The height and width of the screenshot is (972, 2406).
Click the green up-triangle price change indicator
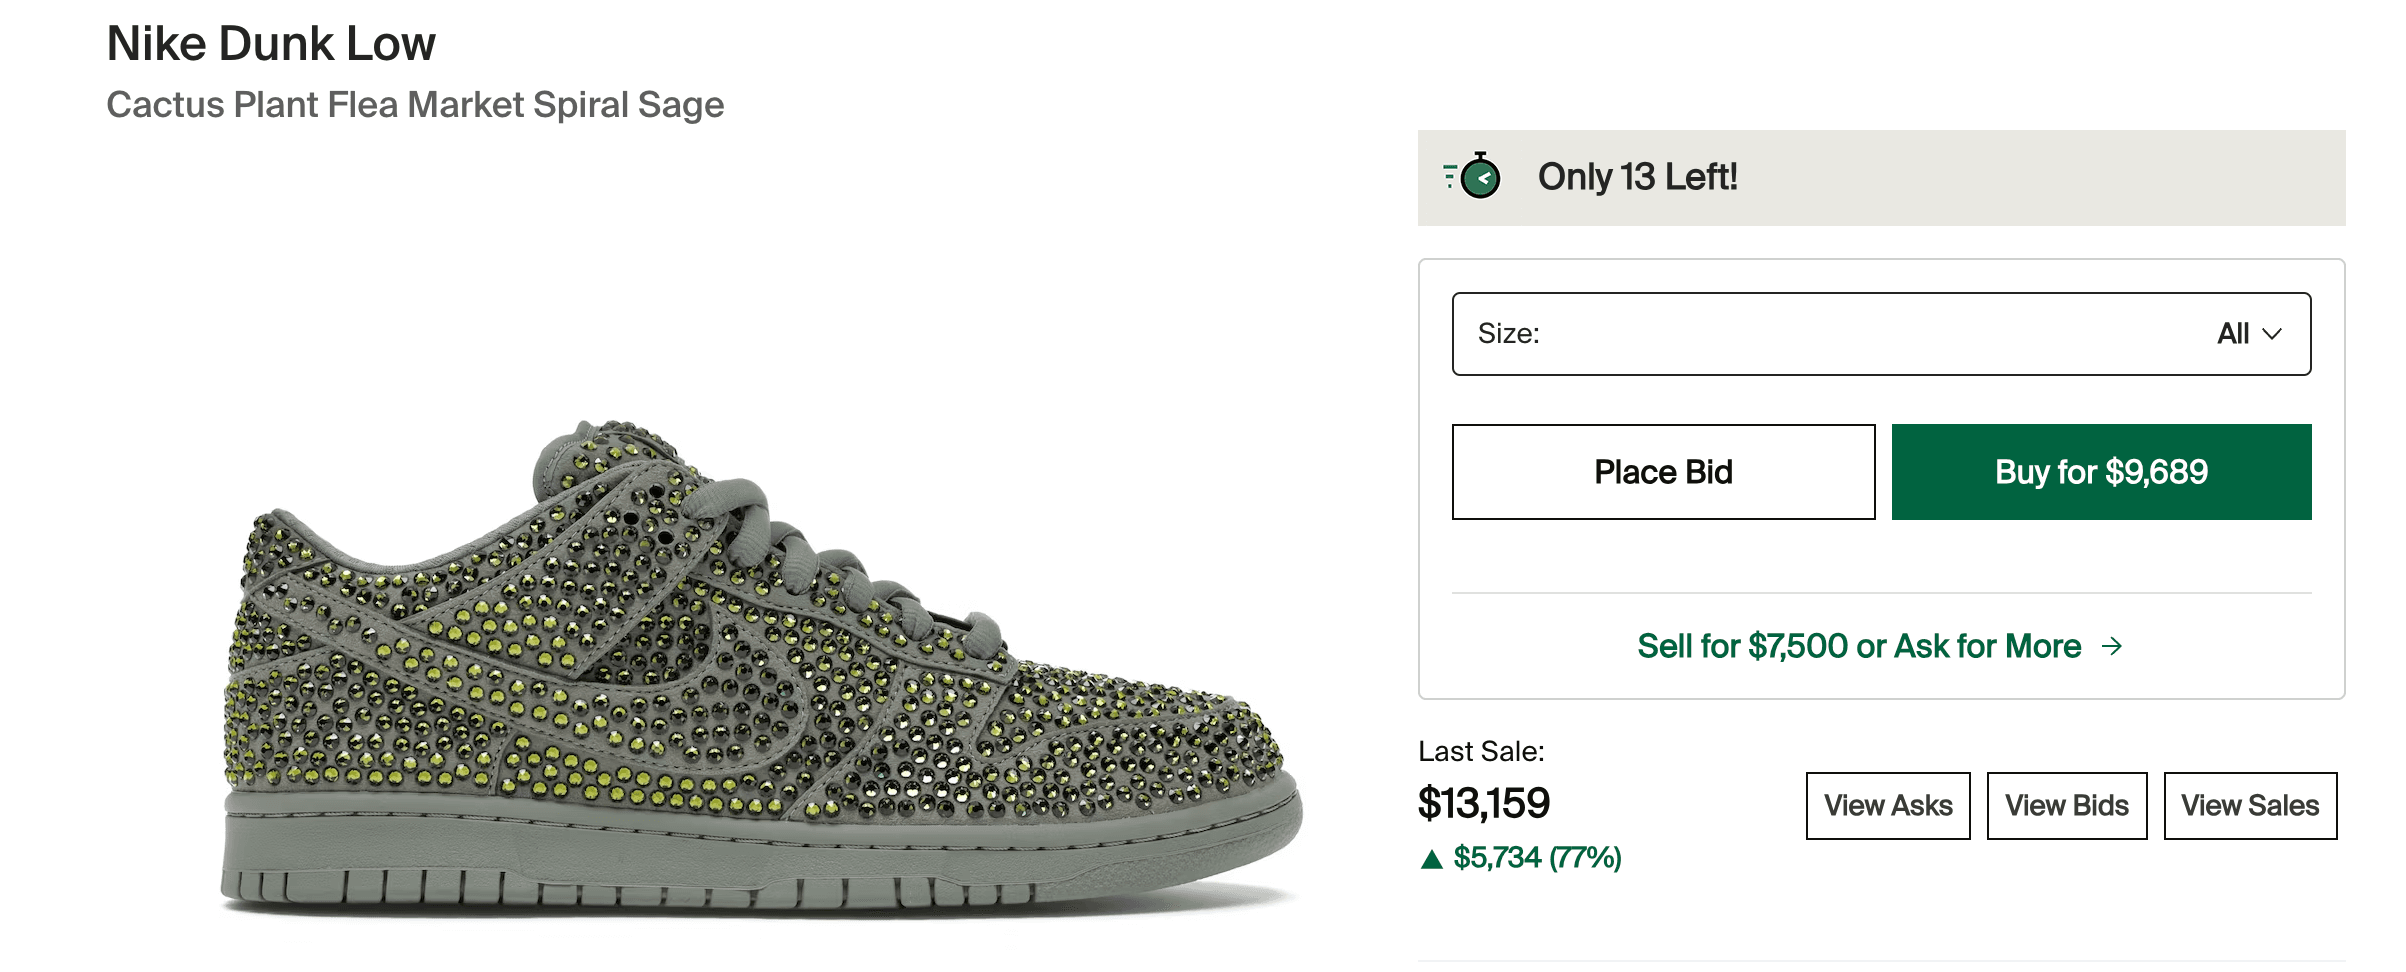pyautogui.click(x=1432, y=859)
